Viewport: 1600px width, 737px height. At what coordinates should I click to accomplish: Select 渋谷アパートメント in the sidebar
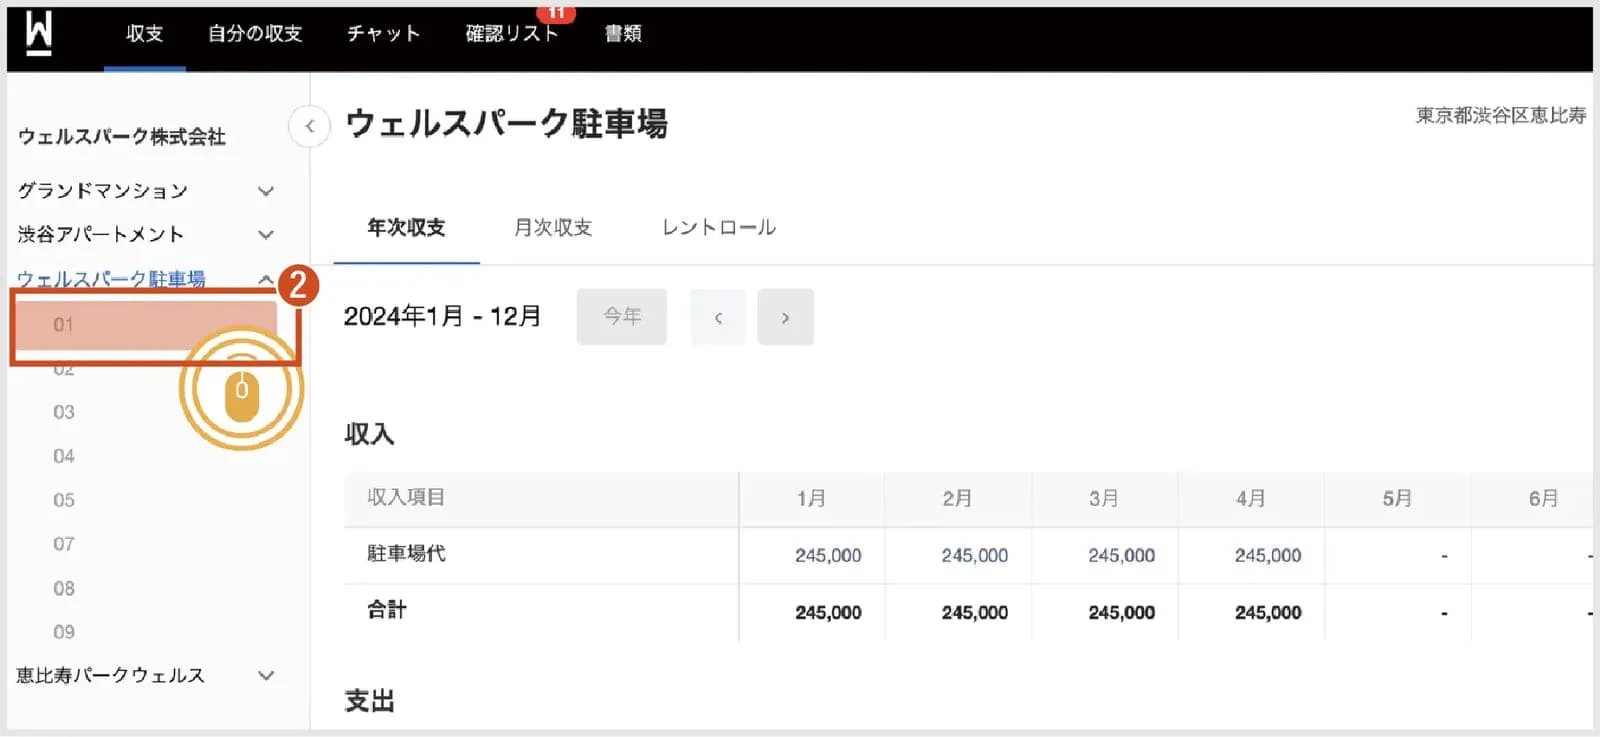[x=101, y=235]
